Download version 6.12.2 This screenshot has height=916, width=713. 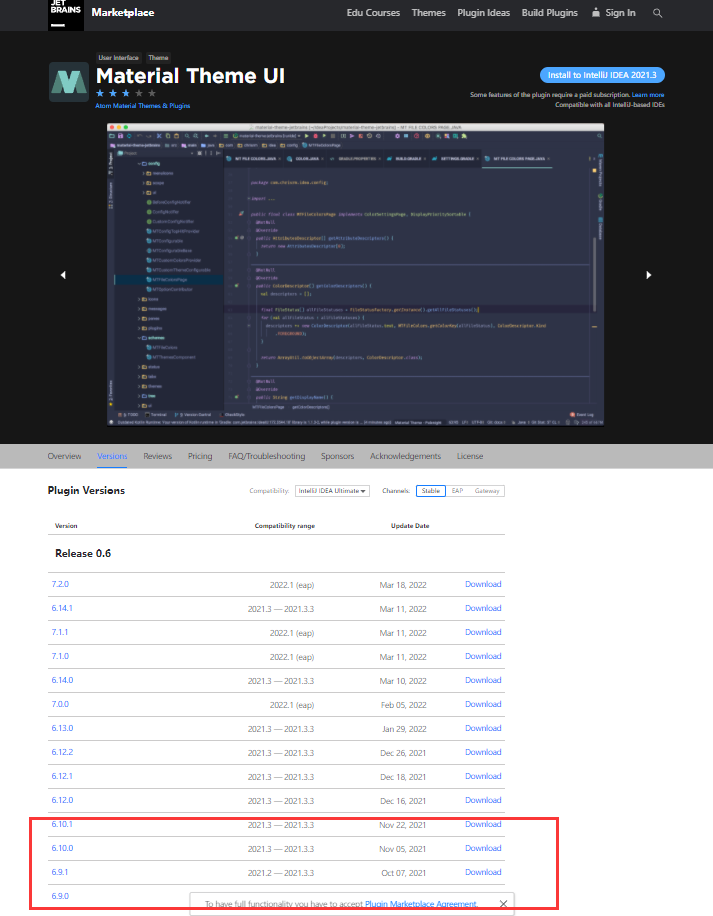[483, 752]
